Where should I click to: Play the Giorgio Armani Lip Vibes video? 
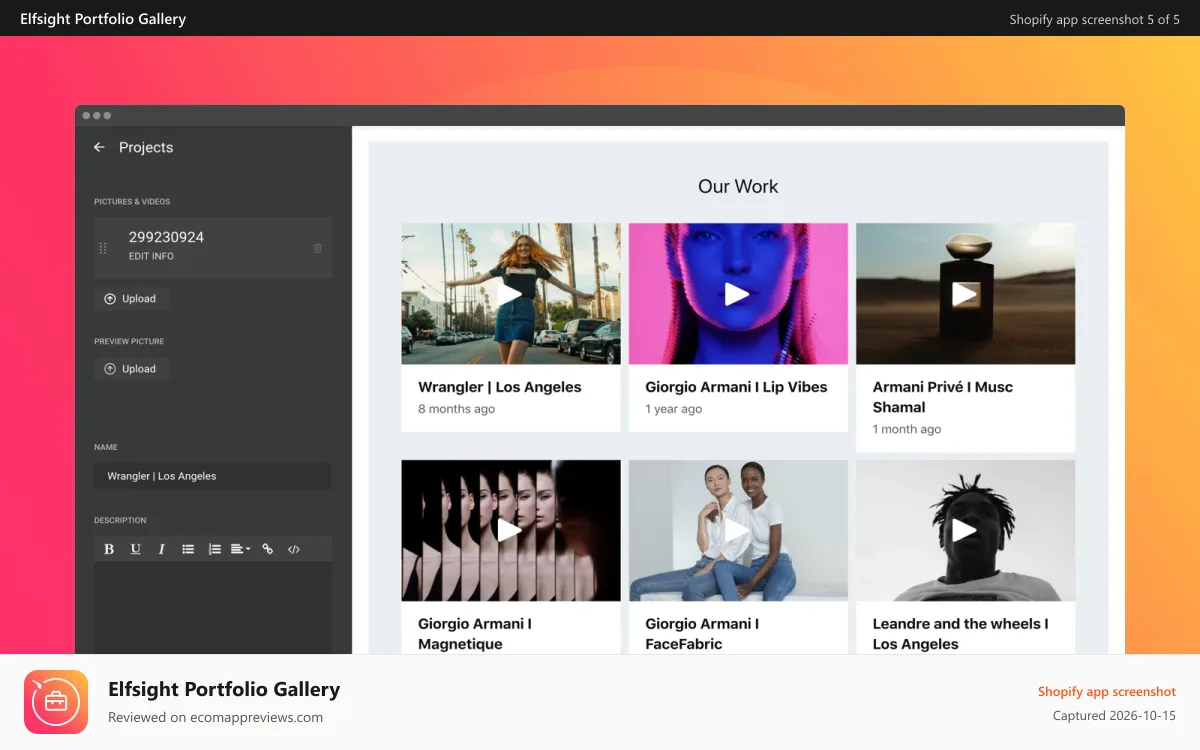737,294
